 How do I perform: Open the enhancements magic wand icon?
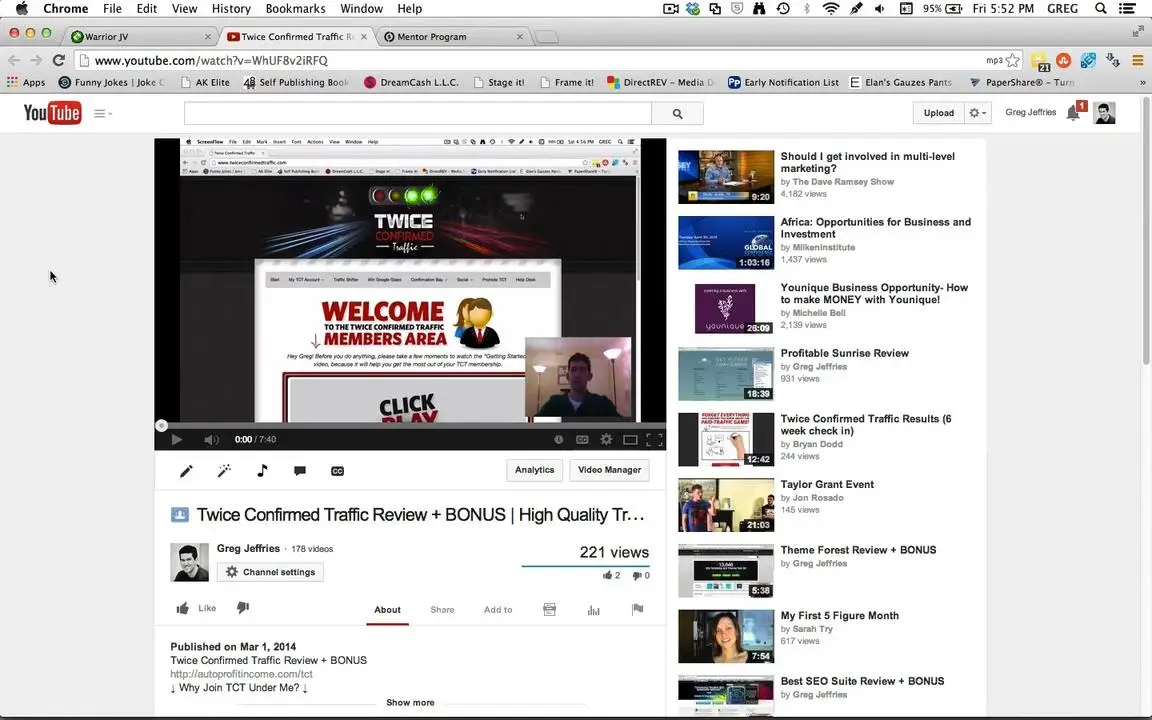[225, 471]
